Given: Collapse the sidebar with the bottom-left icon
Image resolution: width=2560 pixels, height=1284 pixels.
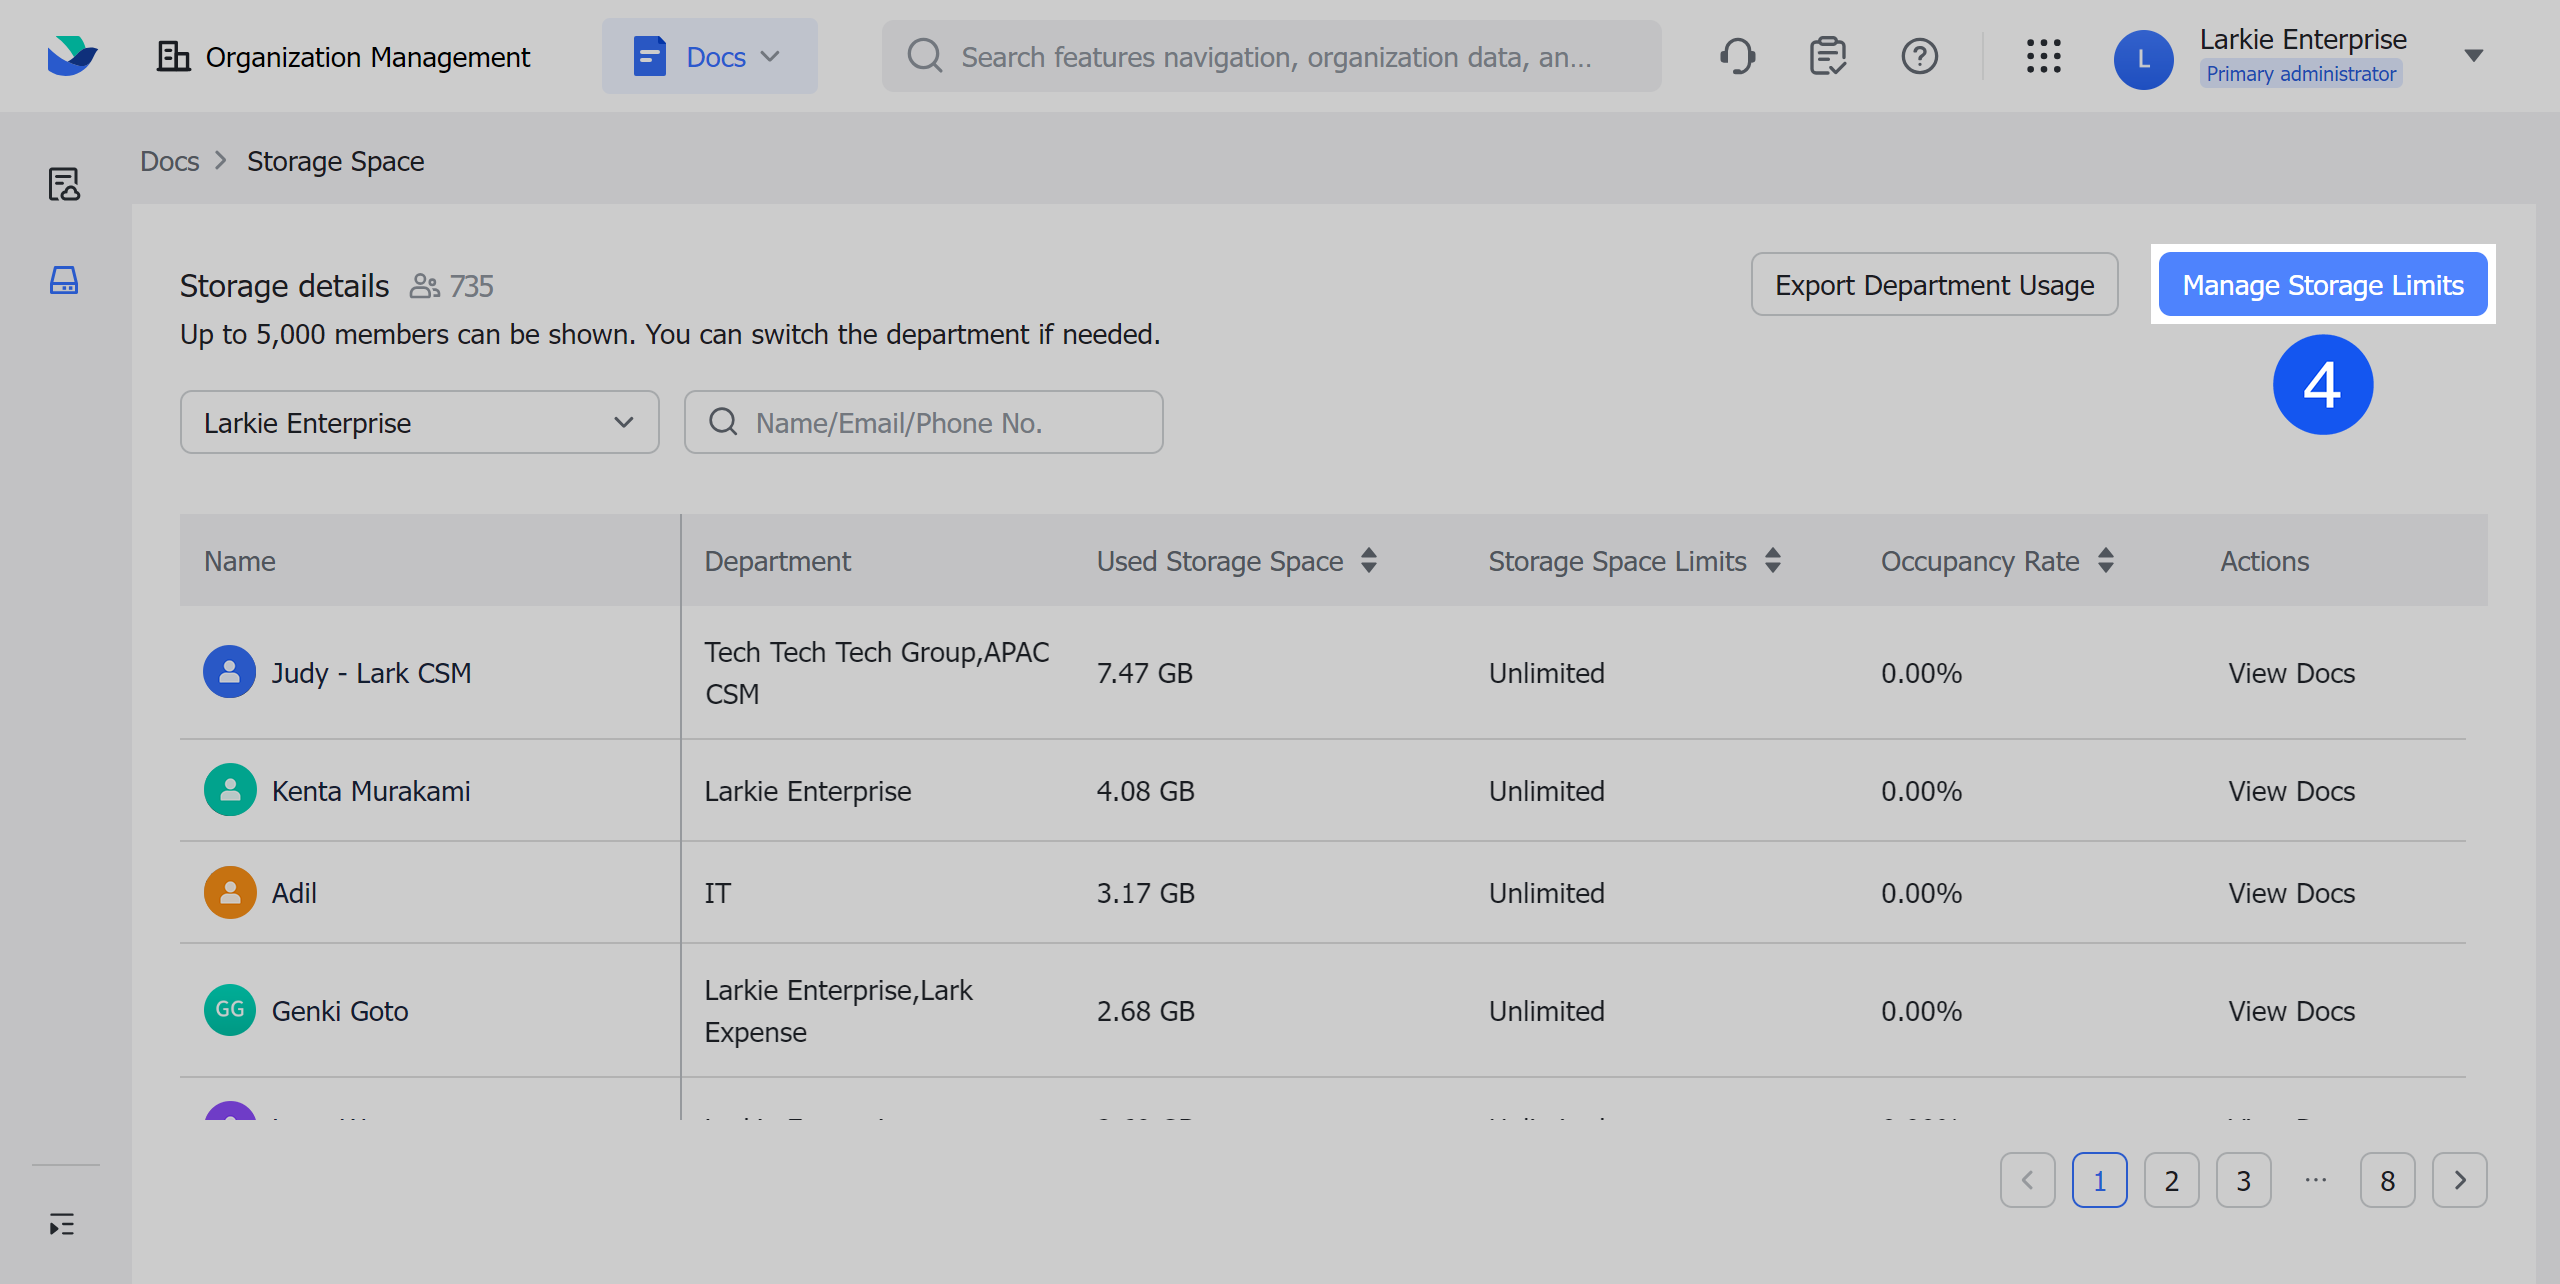Looking at the screenshot, I should 62,1223.
